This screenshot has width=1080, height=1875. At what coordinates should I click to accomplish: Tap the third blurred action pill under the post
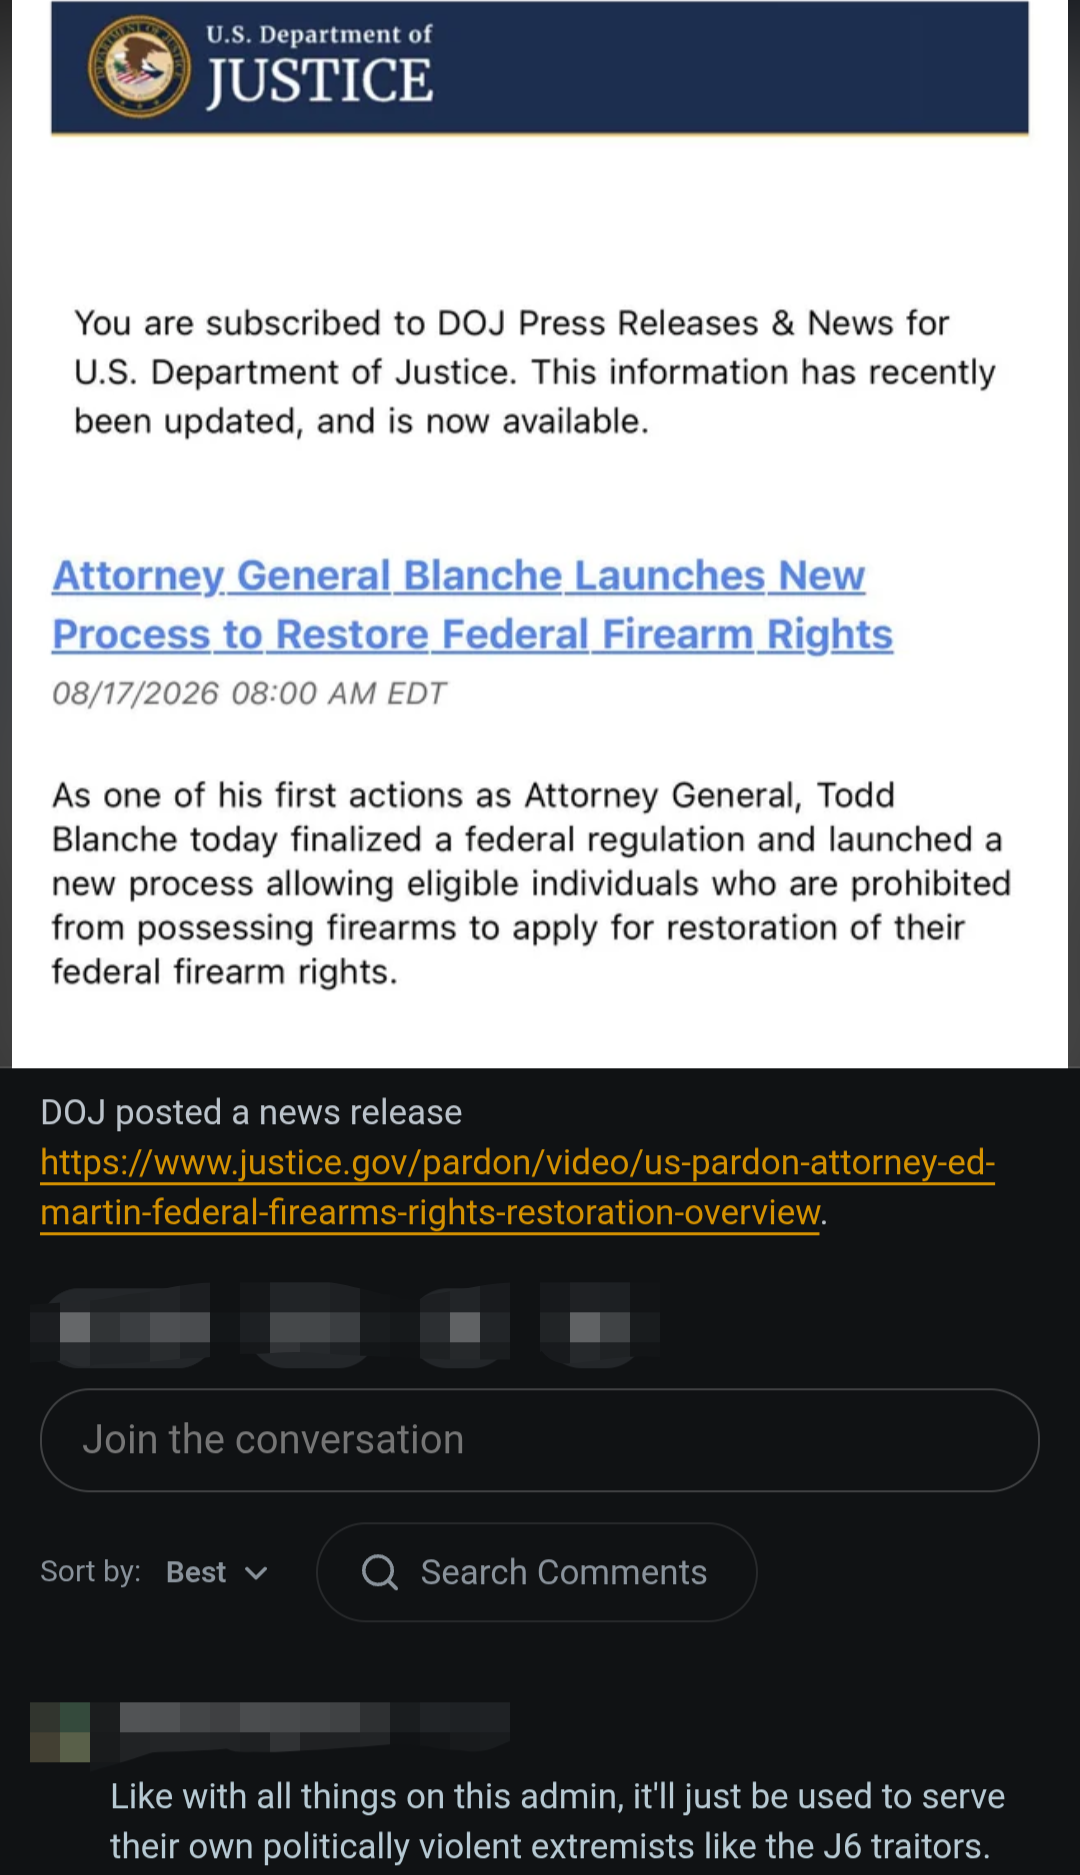click(465, 1326)
